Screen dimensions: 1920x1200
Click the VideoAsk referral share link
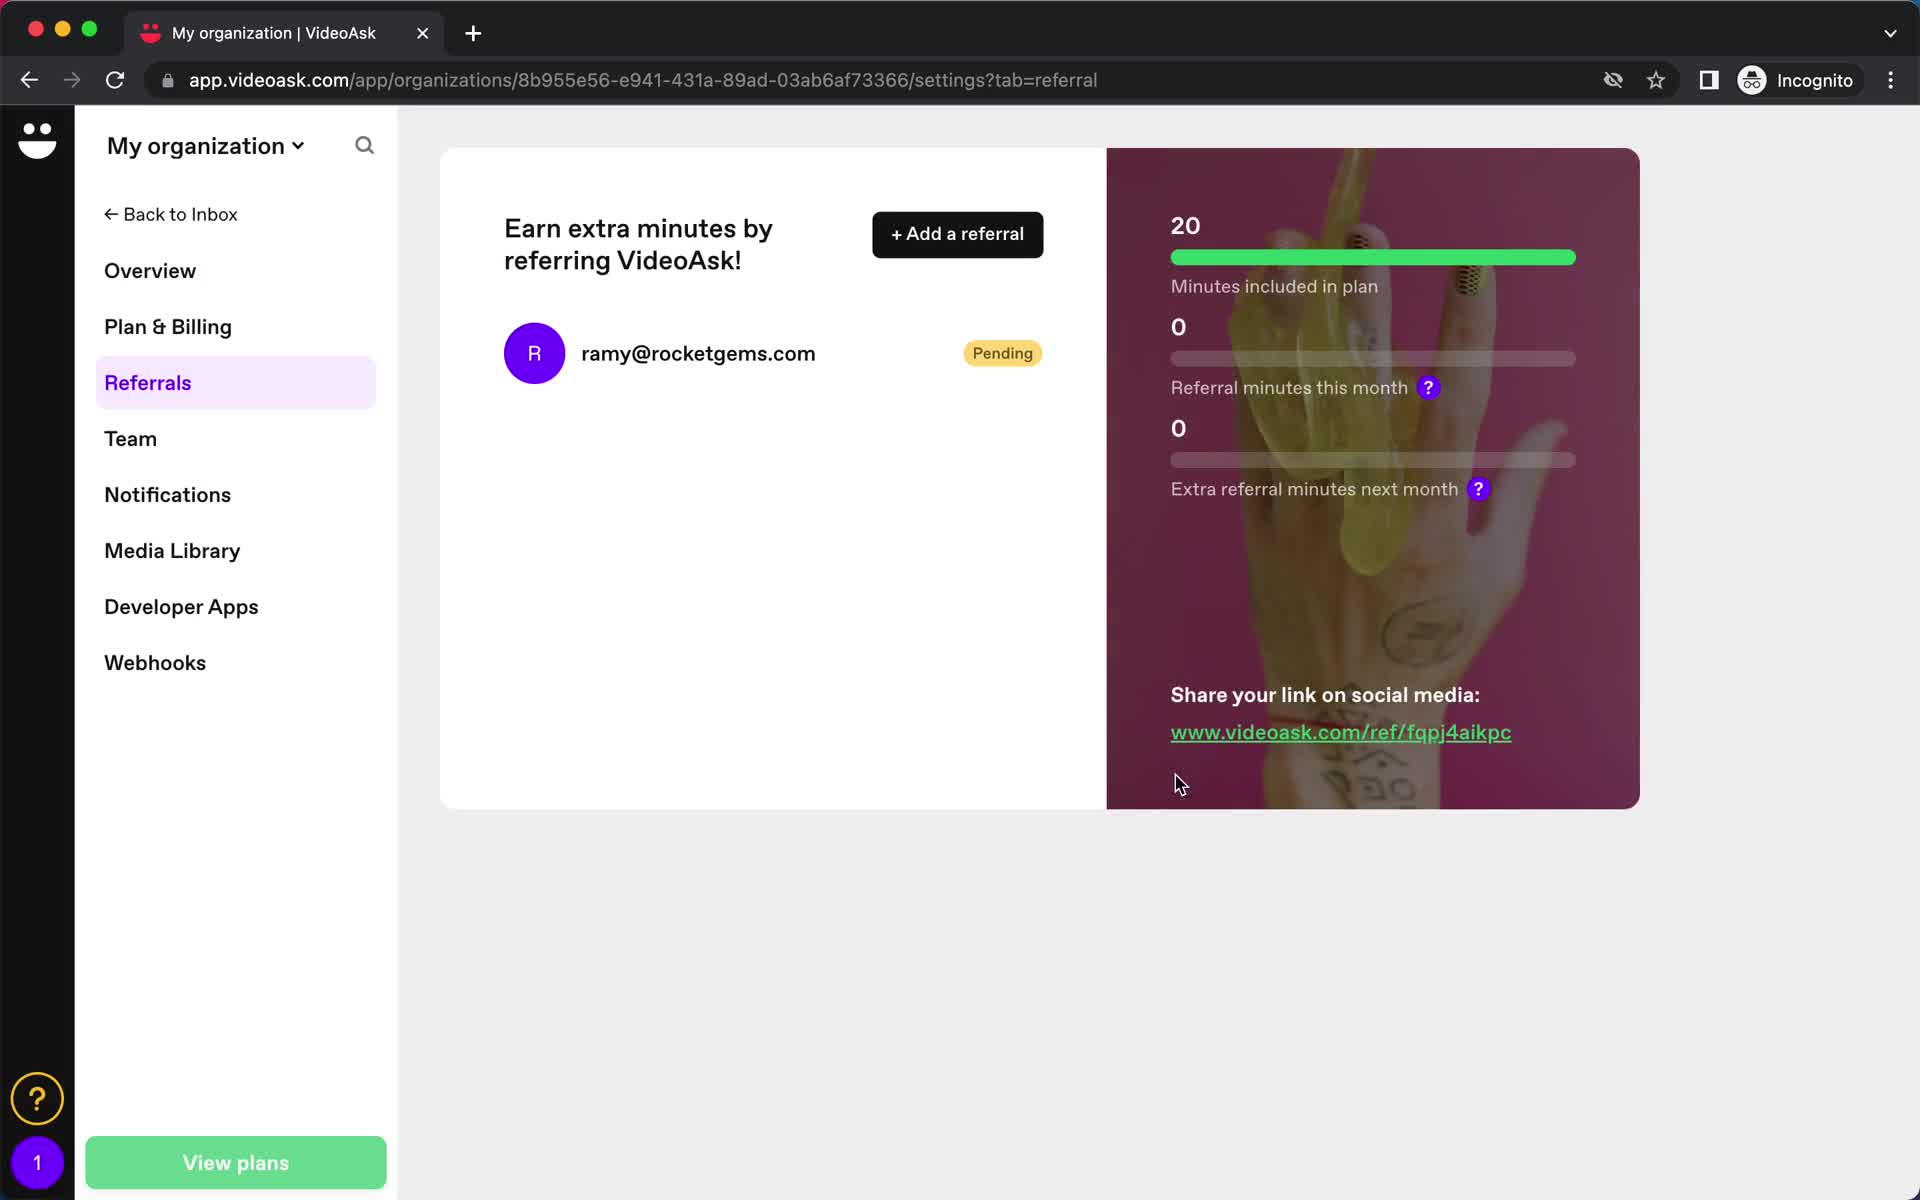pos(1341,731)
